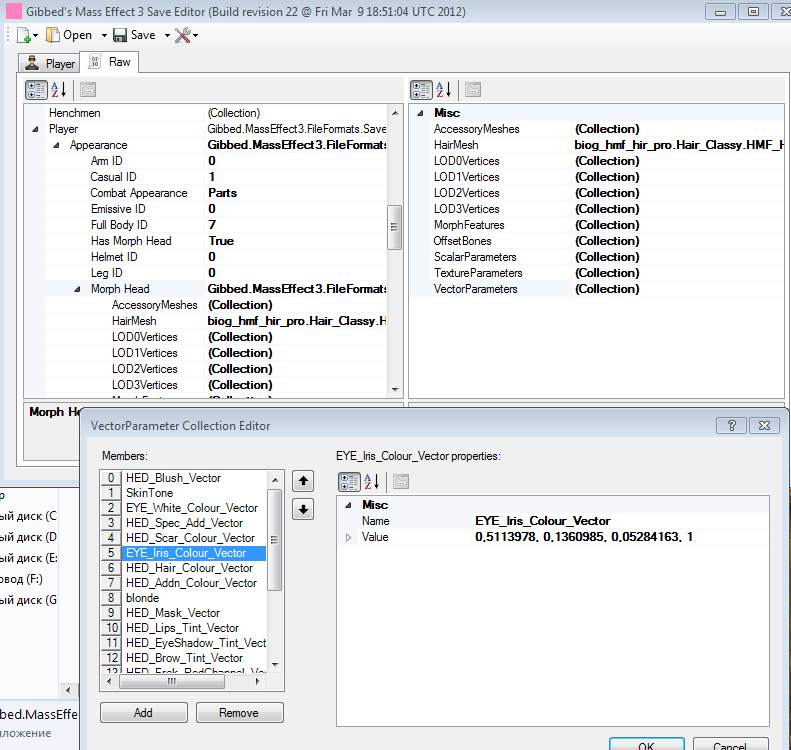Move selected member down with arrow button
Image resolution: width=791 pixels, height=750 pixels.
(303, 509)
